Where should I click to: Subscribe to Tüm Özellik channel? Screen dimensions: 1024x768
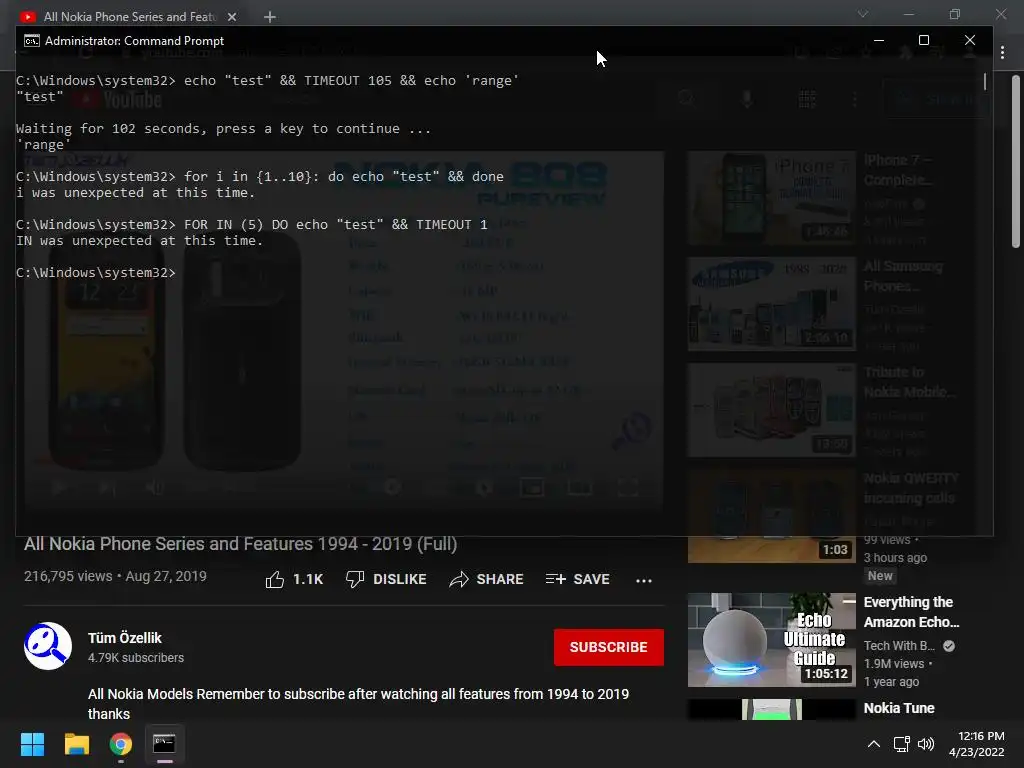pos(609,647)
